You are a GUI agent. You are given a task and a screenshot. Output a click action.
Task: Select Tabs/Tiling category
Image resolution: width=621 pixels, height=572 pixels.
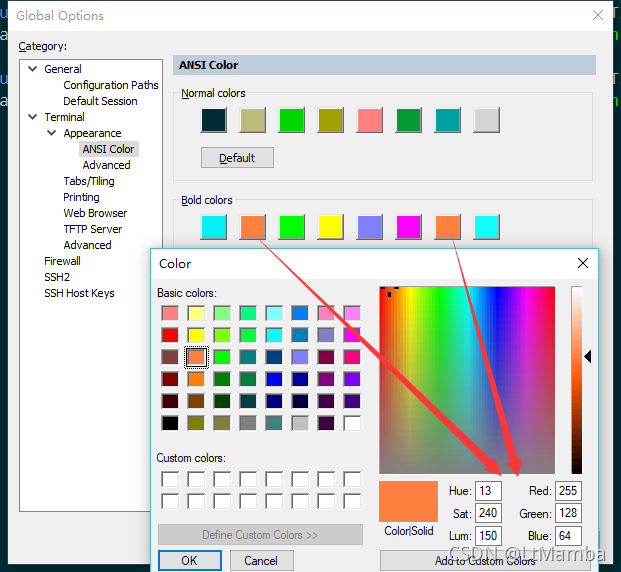coord(89,181)
